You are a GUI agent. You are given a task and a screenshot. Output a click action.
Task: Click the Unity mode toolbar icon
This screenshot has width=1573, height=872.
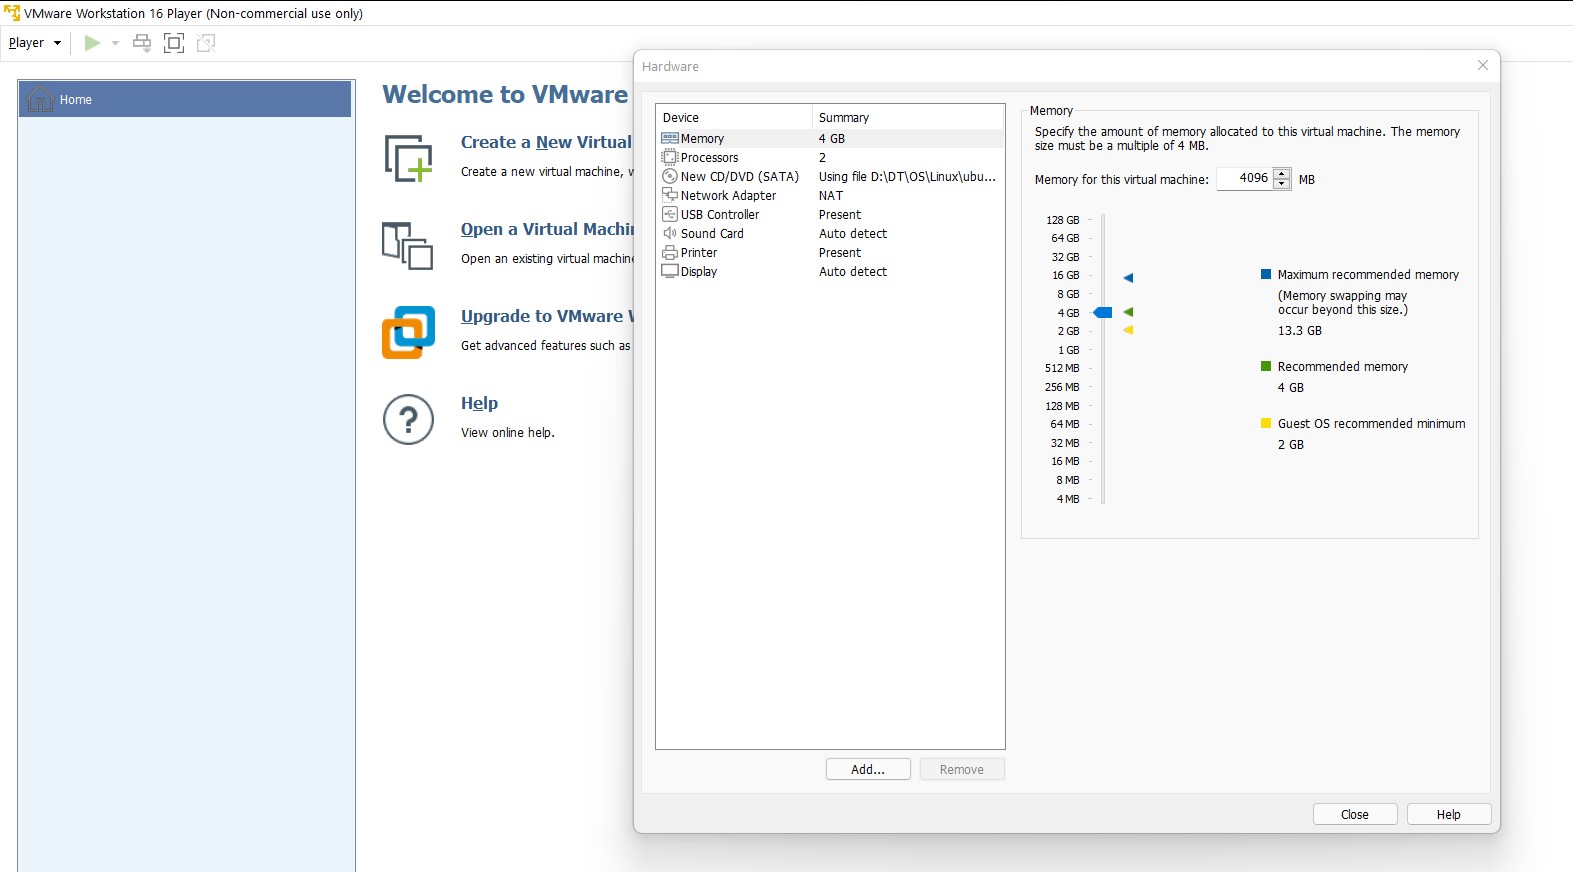[206, 43]
